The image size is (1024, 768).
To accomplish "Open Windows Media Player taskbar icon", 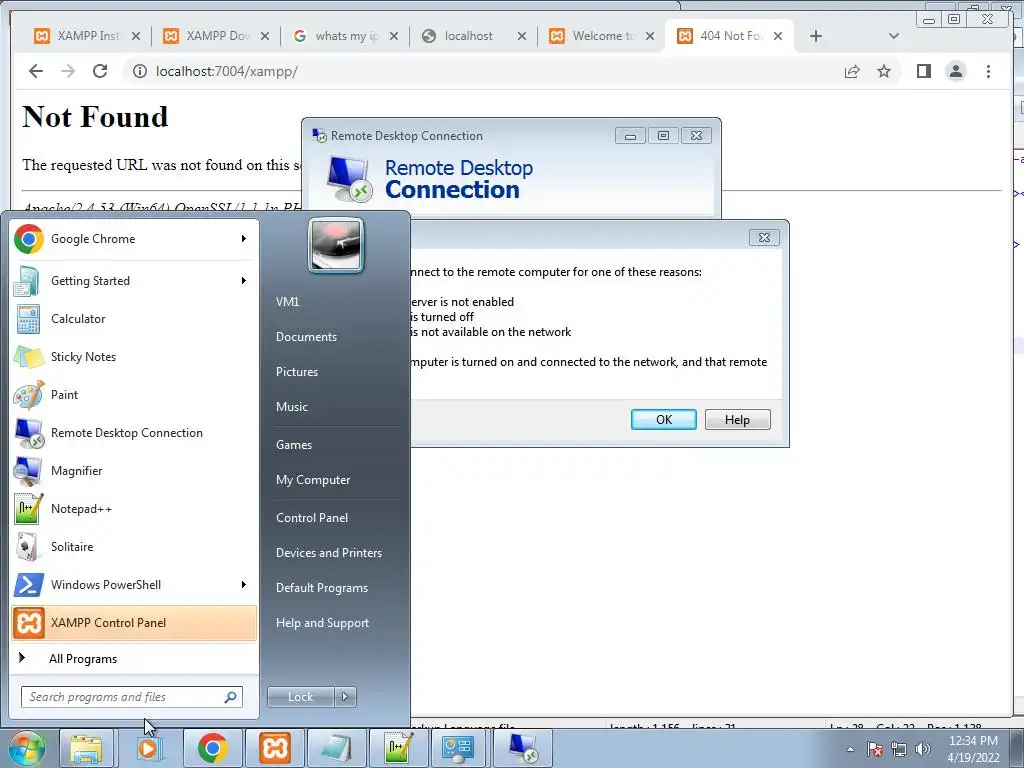I will click(x=148, y=748).
